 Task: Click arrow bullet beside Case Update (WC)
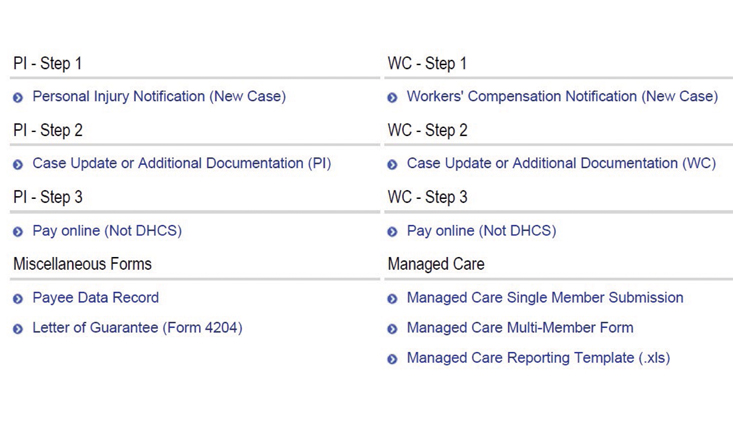point(392,164)
